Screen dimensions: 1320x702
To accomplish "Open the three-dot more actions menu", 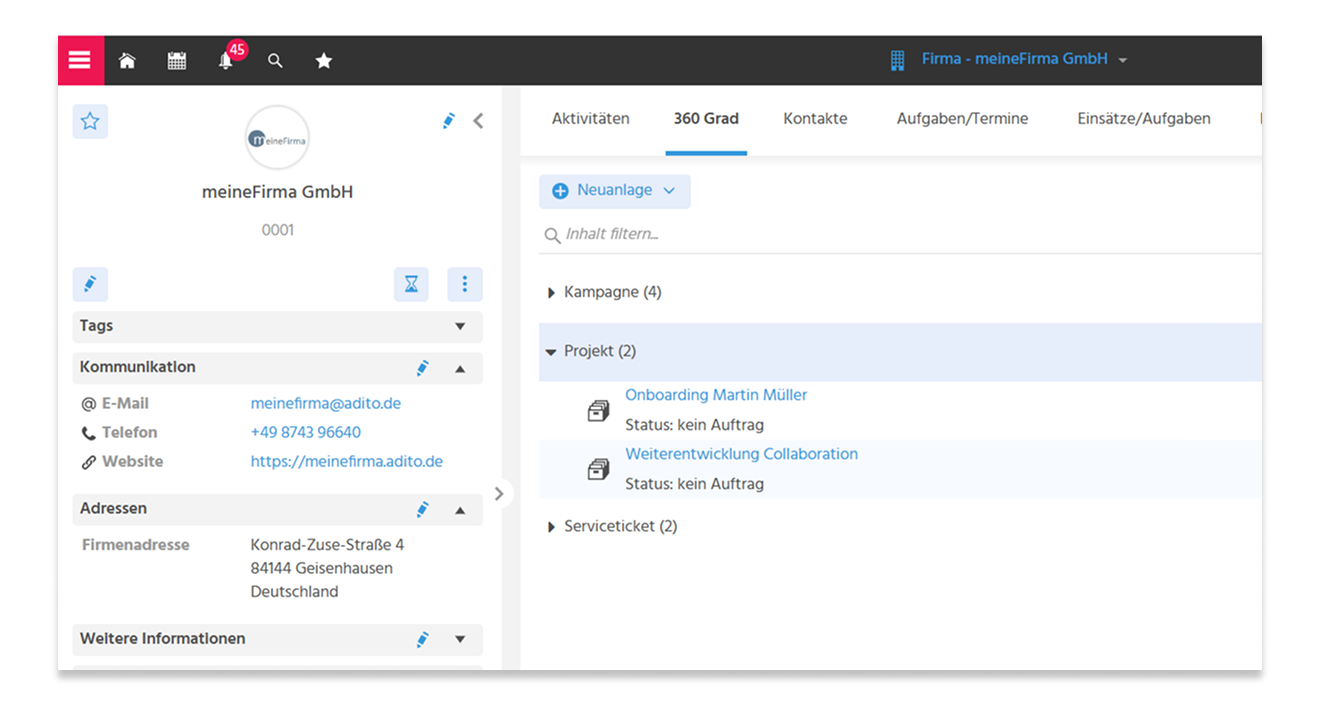I will [465, 285].
